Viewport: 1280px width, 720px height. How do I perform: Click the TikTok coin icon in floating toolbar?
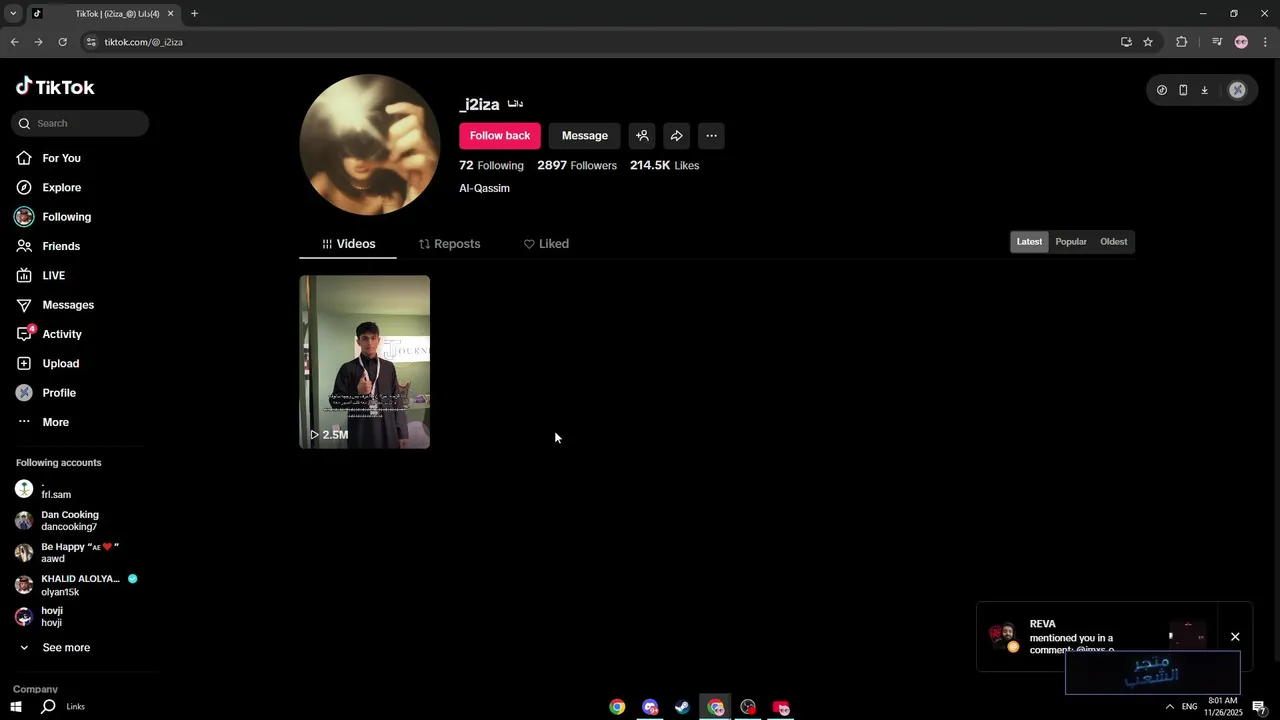(1162, 90)
